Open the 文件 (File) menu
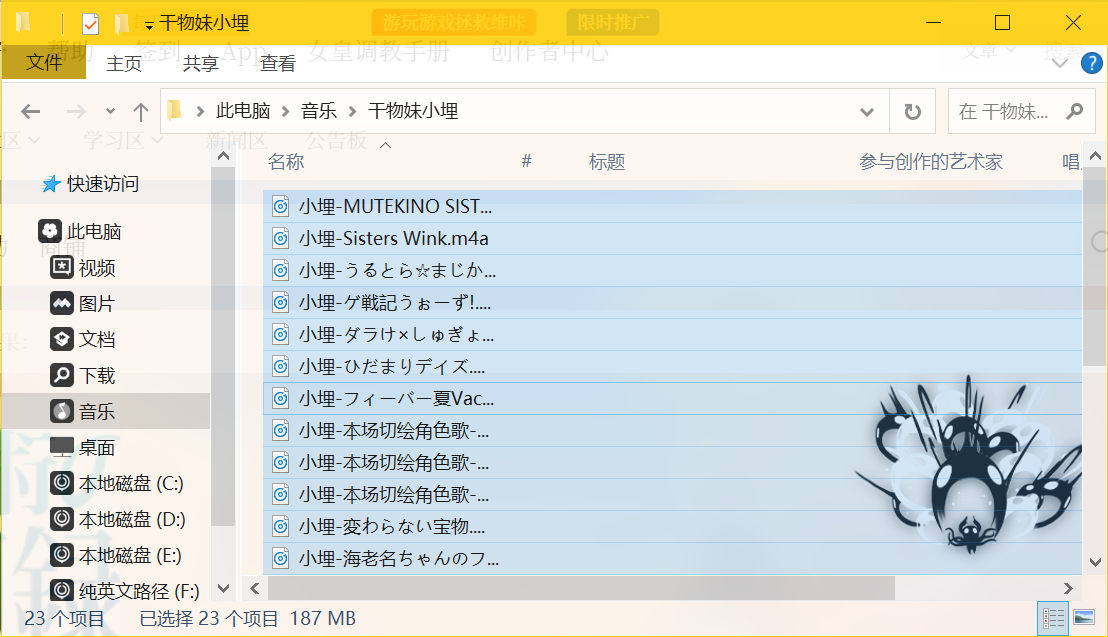Viewport: 1108px width, 637px height. click(44, 63)
